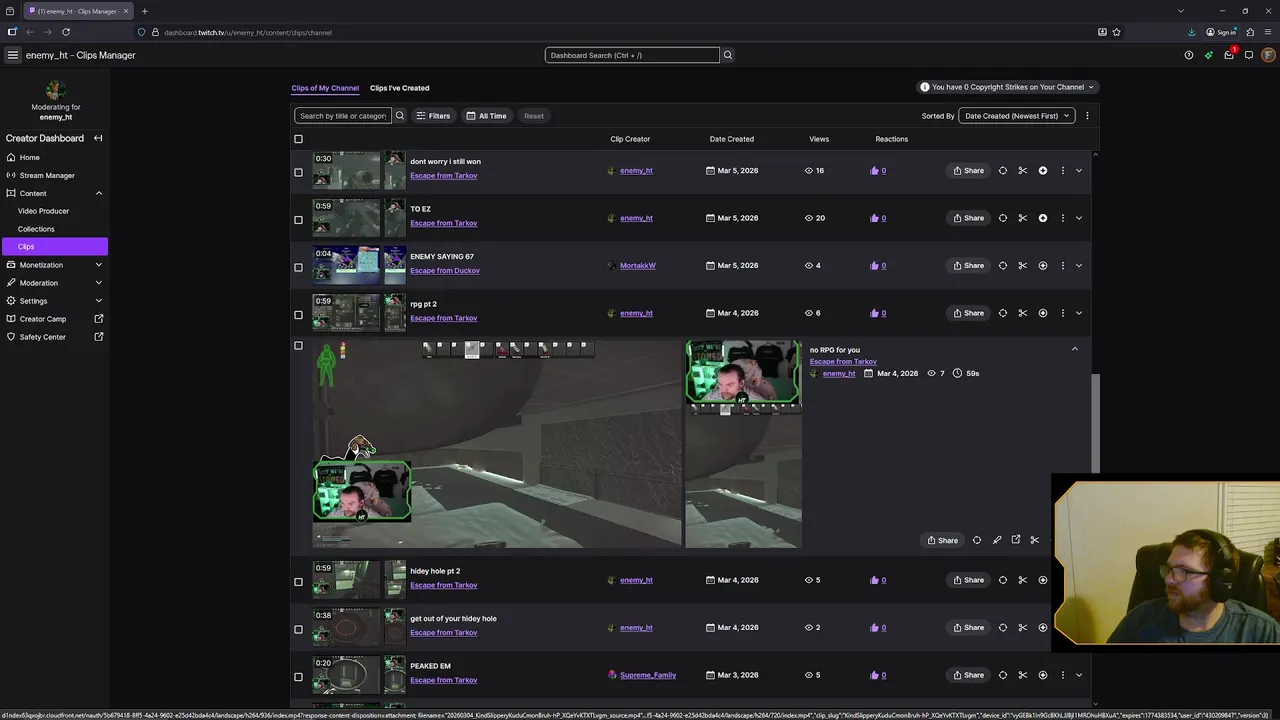Open the notifications inbox with red badge

pos(1229,55)
